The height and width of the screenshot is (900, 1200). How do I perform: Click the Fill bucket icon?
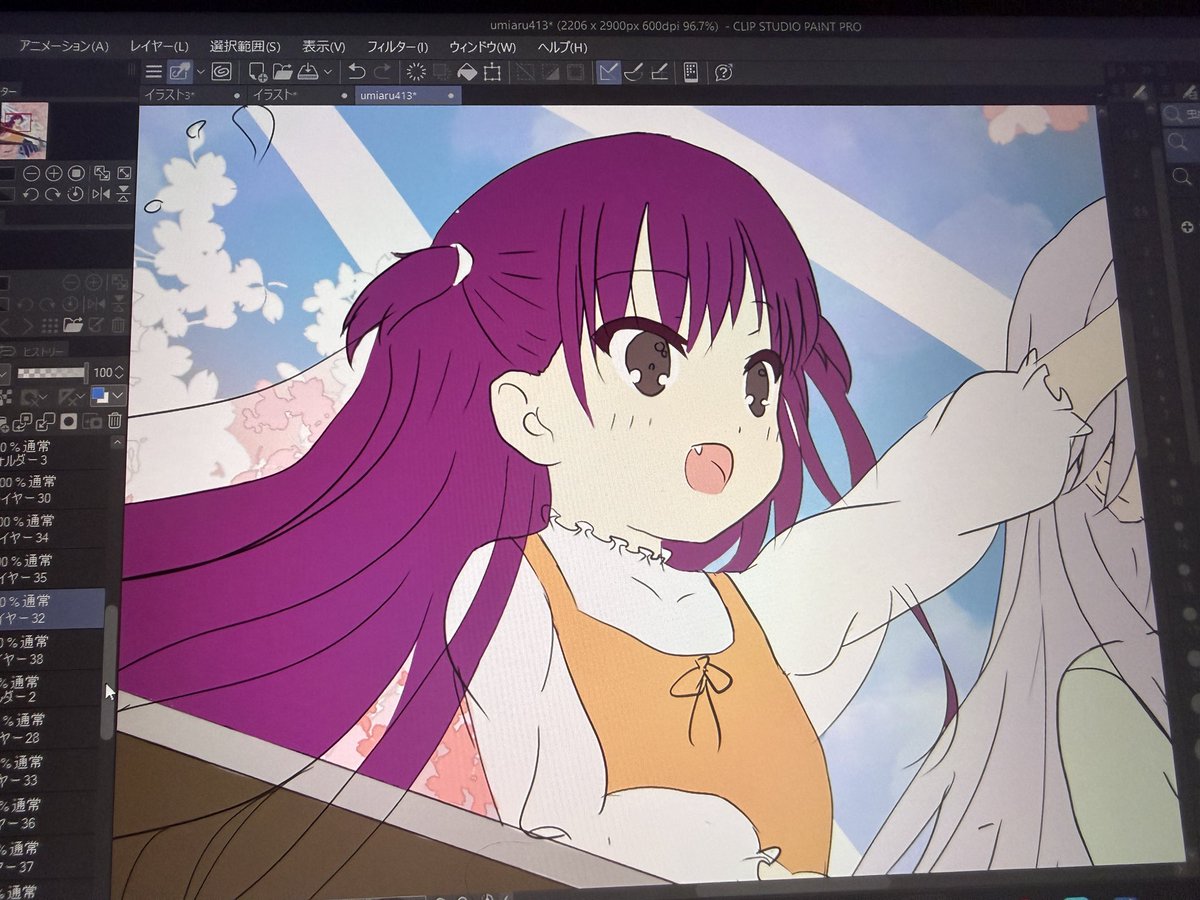[467, 72]
